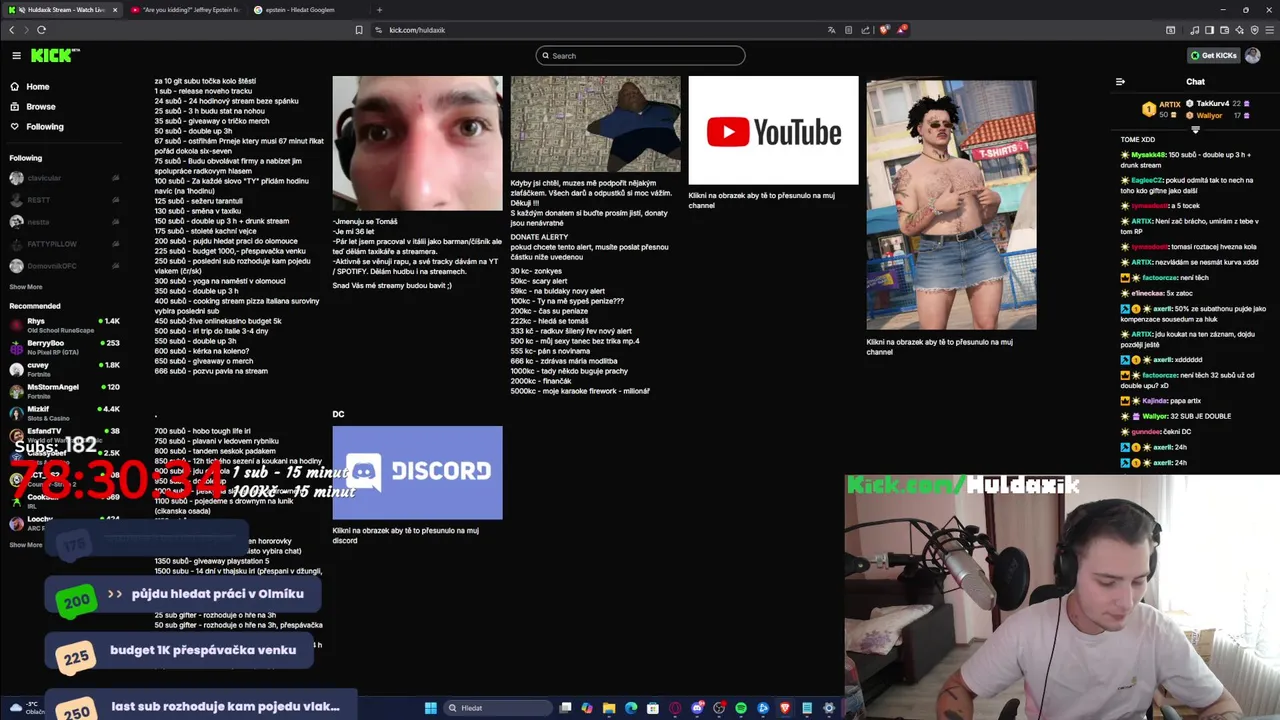Viewport: 1280px width, 720px height.
Task: Open Discord from taskbar
Action: click(697, 708)
